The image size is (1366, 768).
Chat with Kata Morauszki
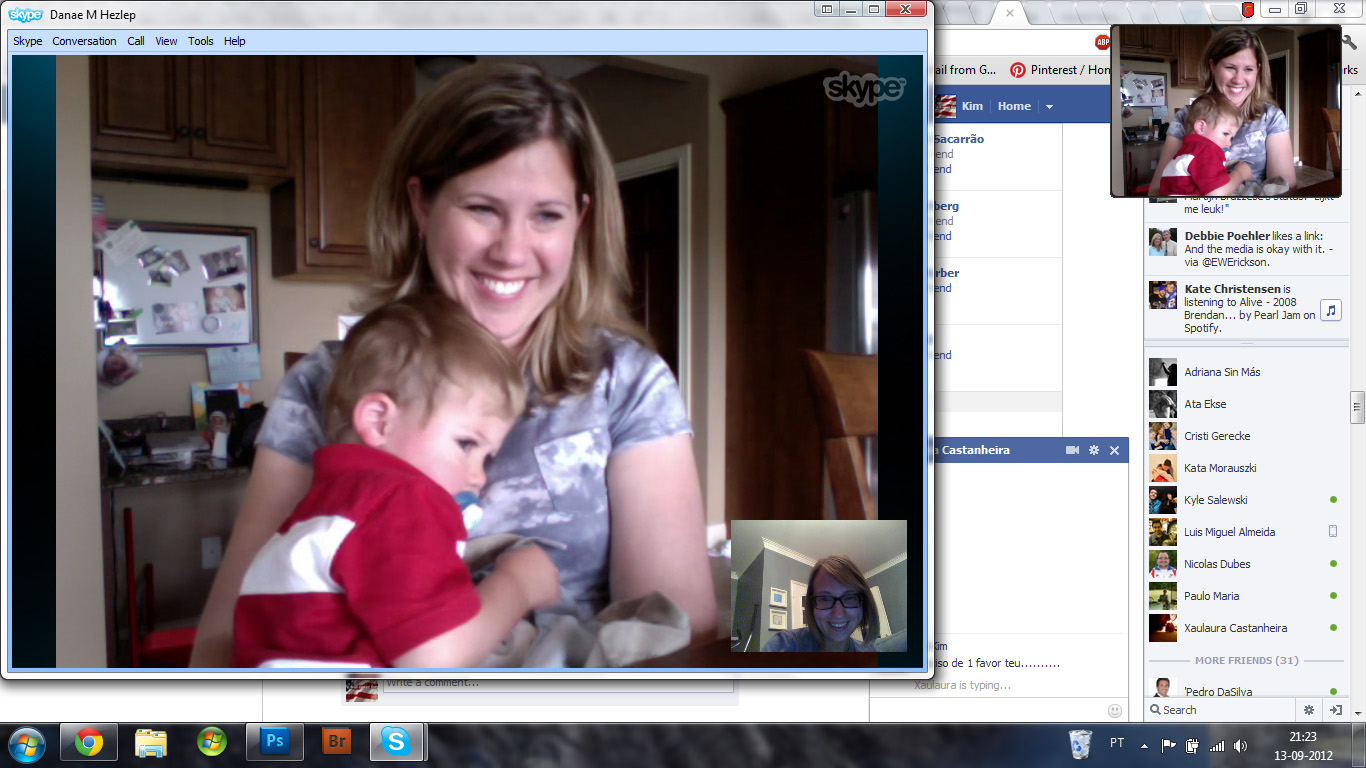click(1245, 468)
